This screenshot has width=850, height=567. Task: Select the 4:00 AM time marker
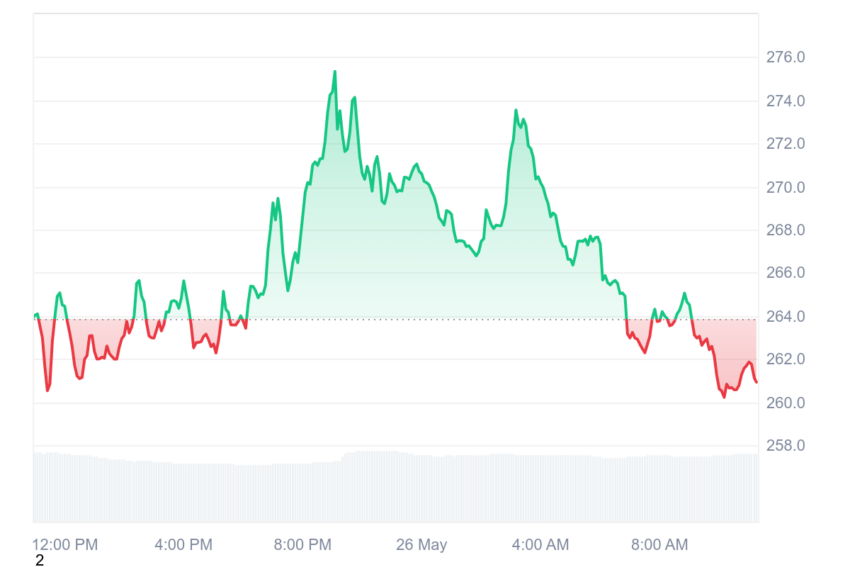(540, 545)
